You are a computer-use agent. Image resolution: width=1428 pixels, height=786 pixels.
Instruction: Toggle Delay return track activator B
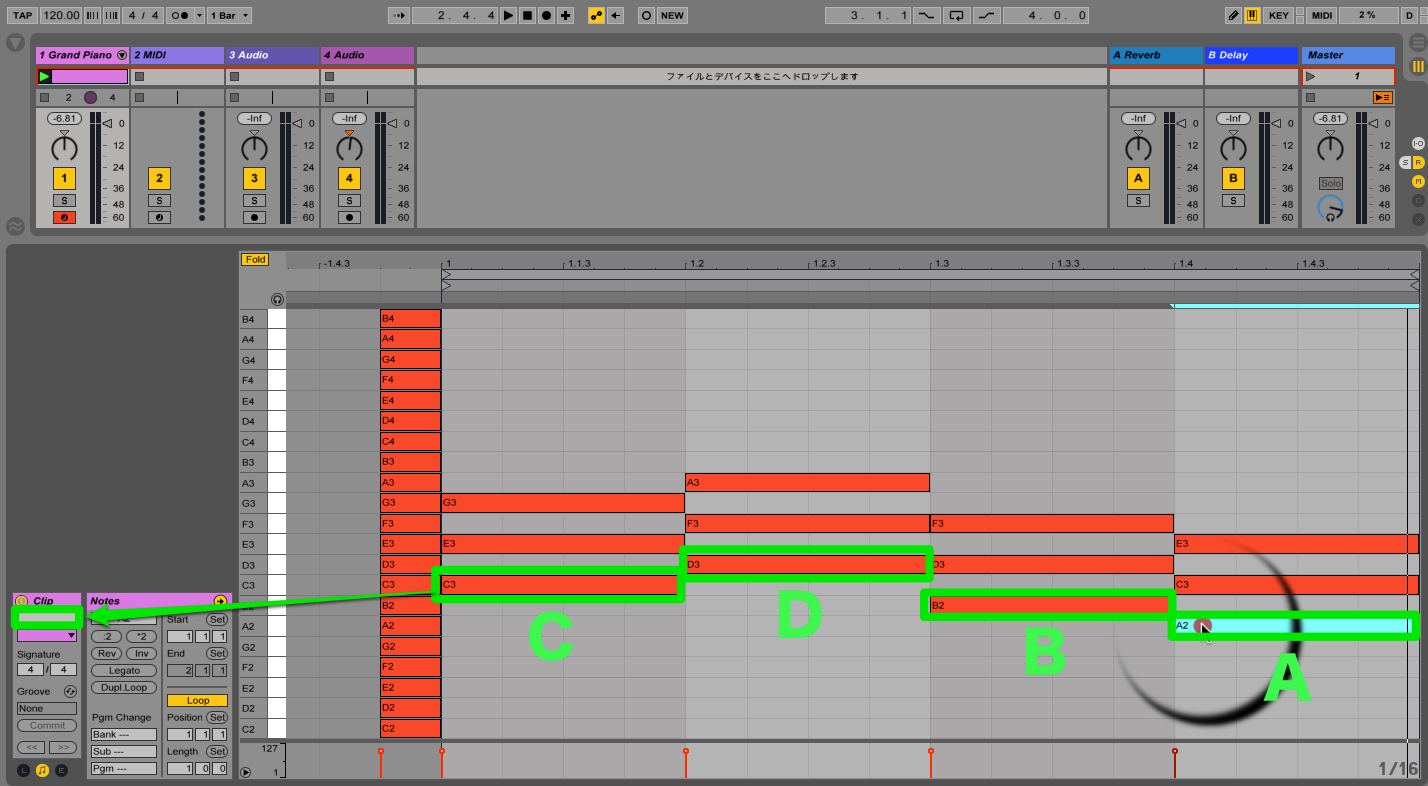coord(1233,179)
